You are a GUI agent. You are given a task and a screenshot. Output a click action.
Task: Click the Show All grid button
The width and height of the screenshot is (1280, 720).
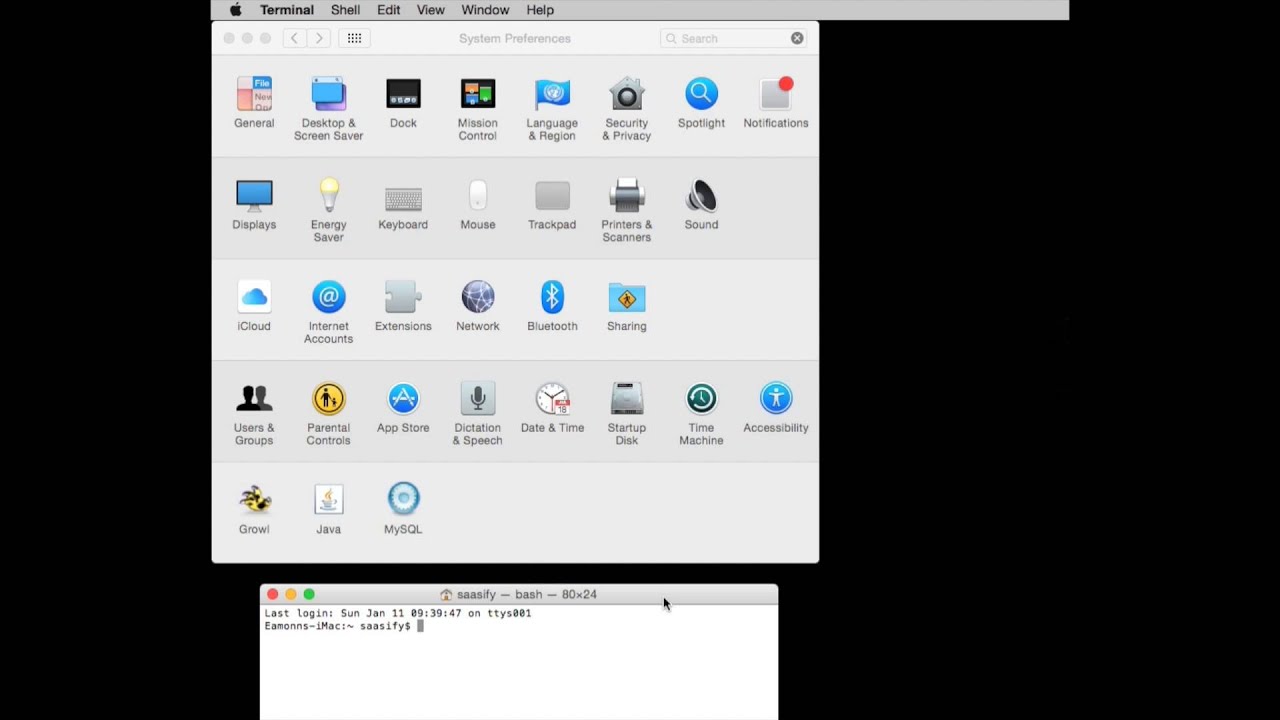355,38
